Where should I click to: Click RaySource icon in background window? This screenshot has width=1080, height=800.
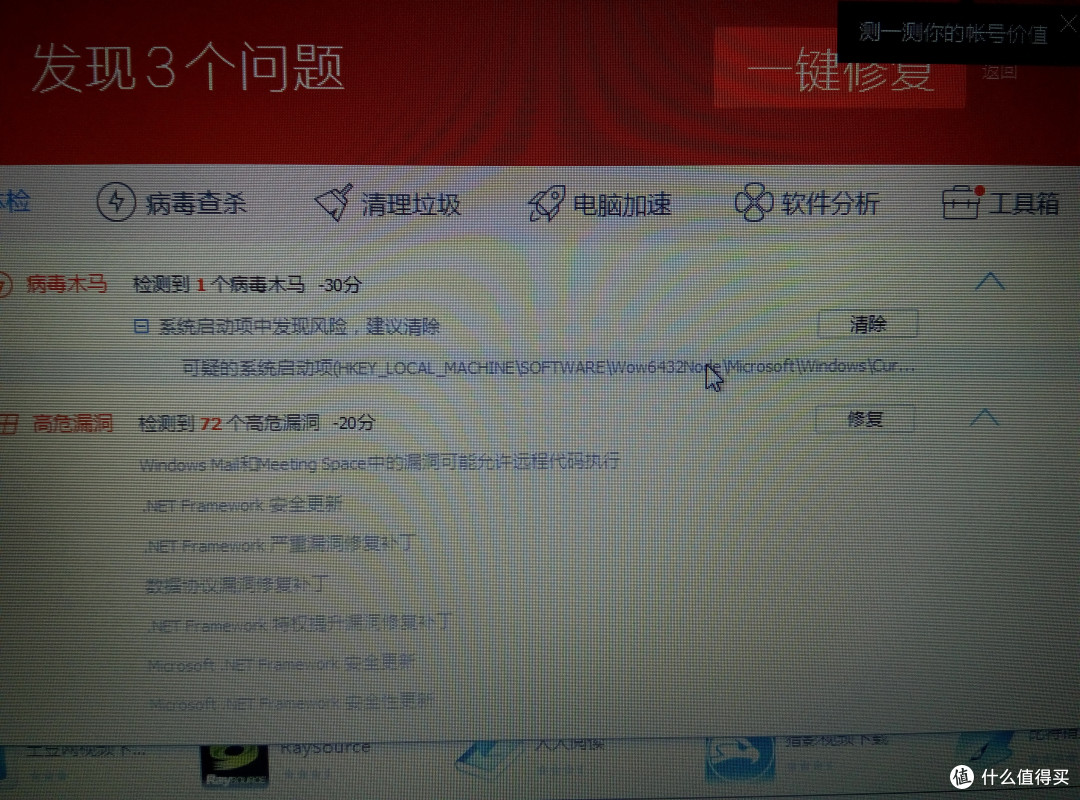click(x=233, y=765)
